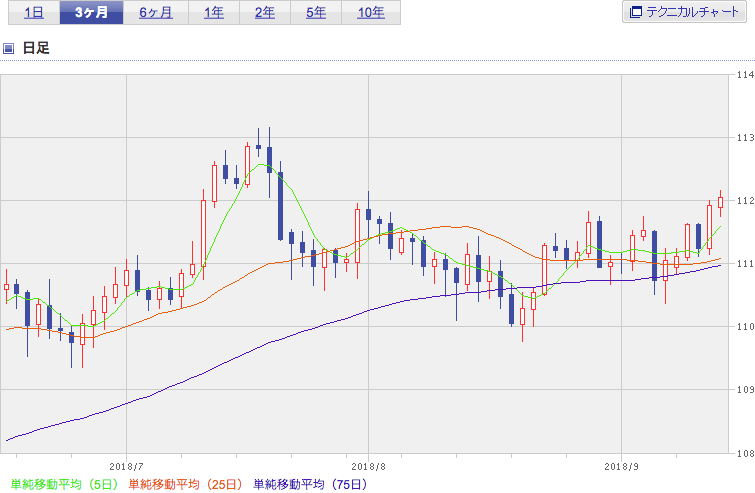Click the 113 price axis label
The image size is (755, 493).
click(x=745, y=138)
